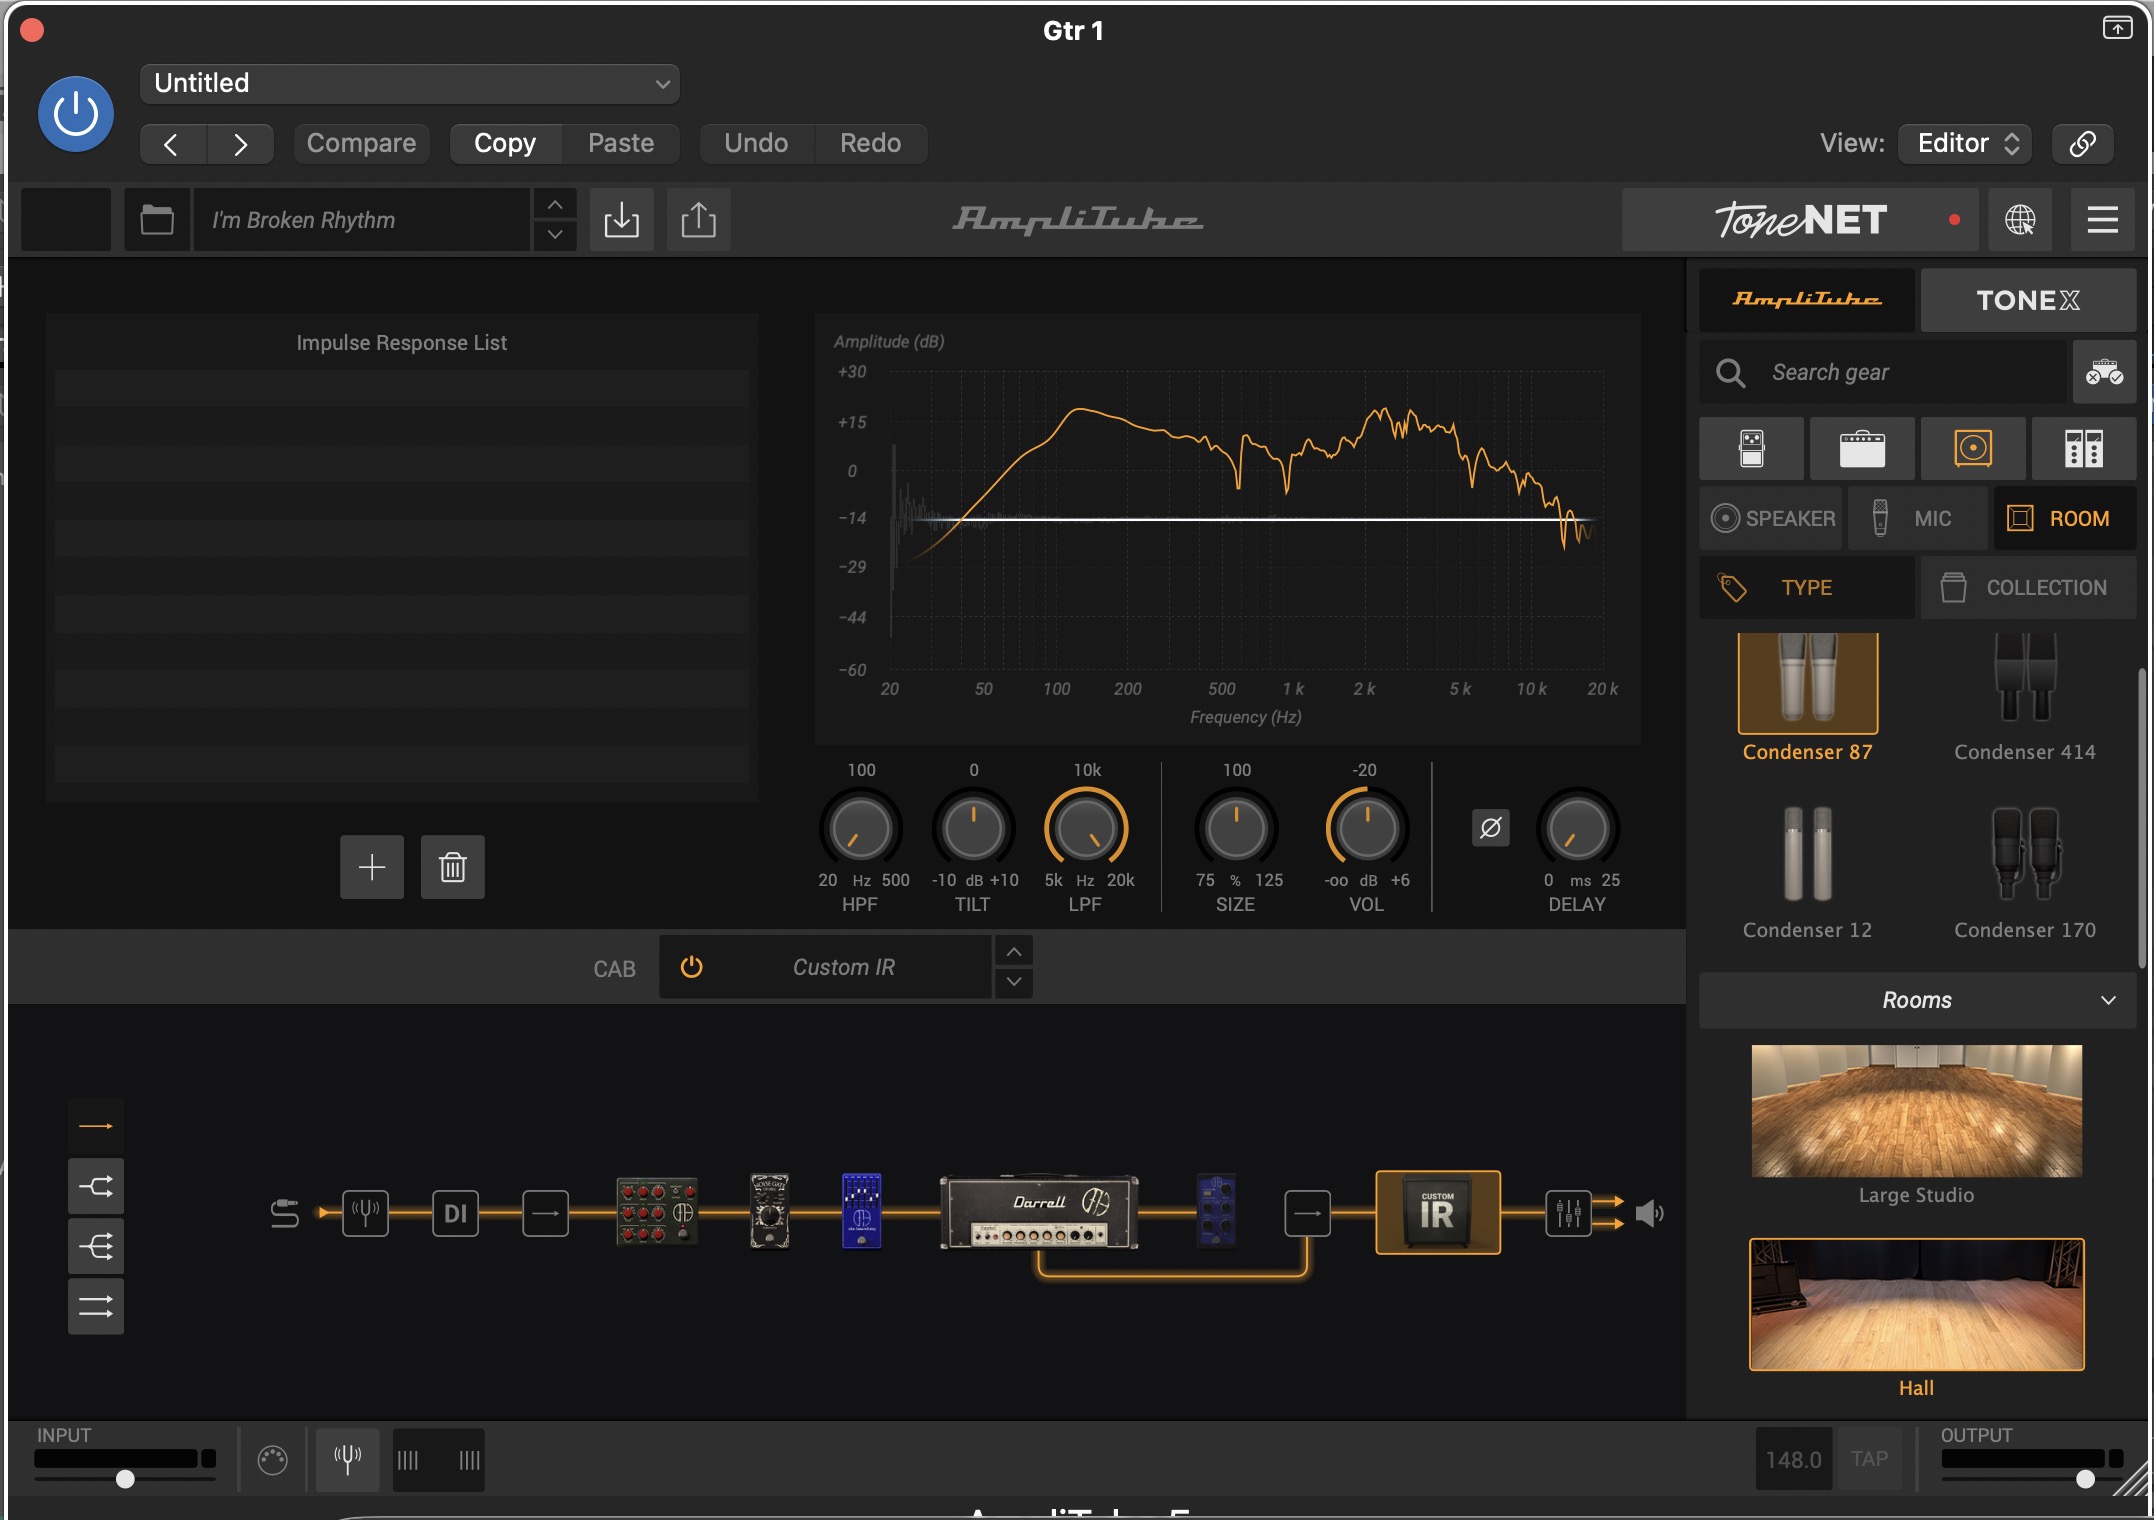Click the TAP tempo button

pos(1868,1459)
